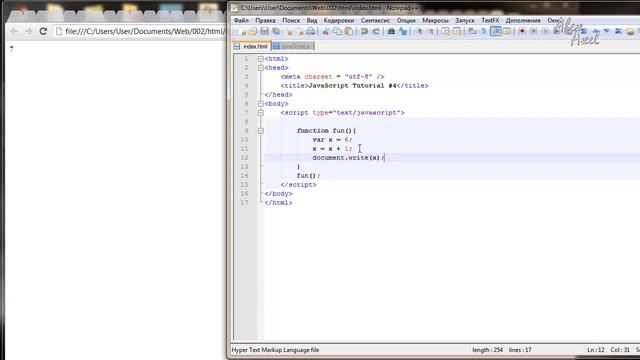This screenshot has width=640, height=360.
Task: Toggle word wrap in the toolbar
Action: click(x=472, y=31)
